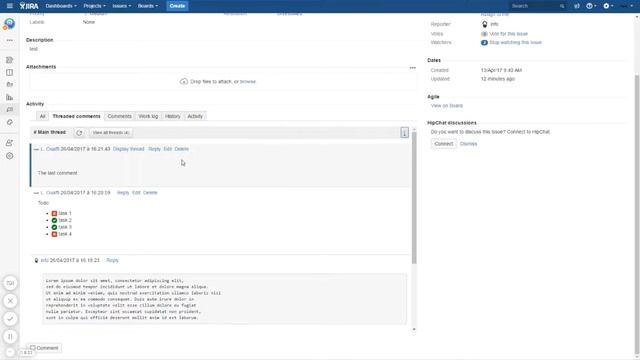This screenshot has height=360, width=640.
Task: Open the administration gear dropdown
Action: [x=608, y=6]
